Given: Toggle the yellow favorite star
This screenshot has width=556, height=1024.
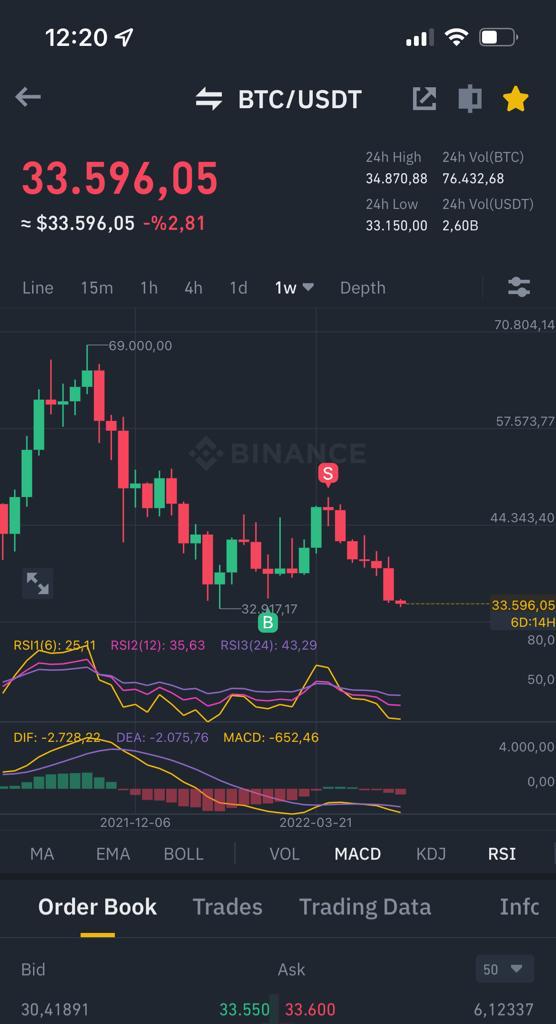Looking at the screenshot, I should click(x=515, y=99).
